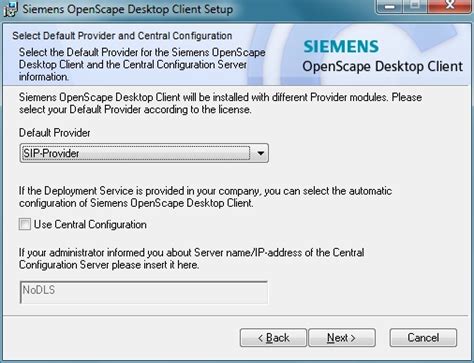Screen dimensions: 474x363
Task: Click the SIP-Provider combo box field
Action: [x=144, y=153]
